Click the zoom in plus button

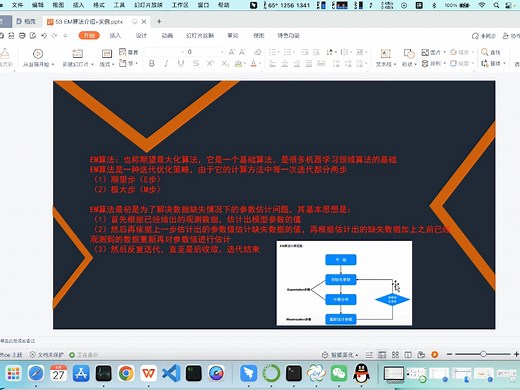(x=516, y=354)
